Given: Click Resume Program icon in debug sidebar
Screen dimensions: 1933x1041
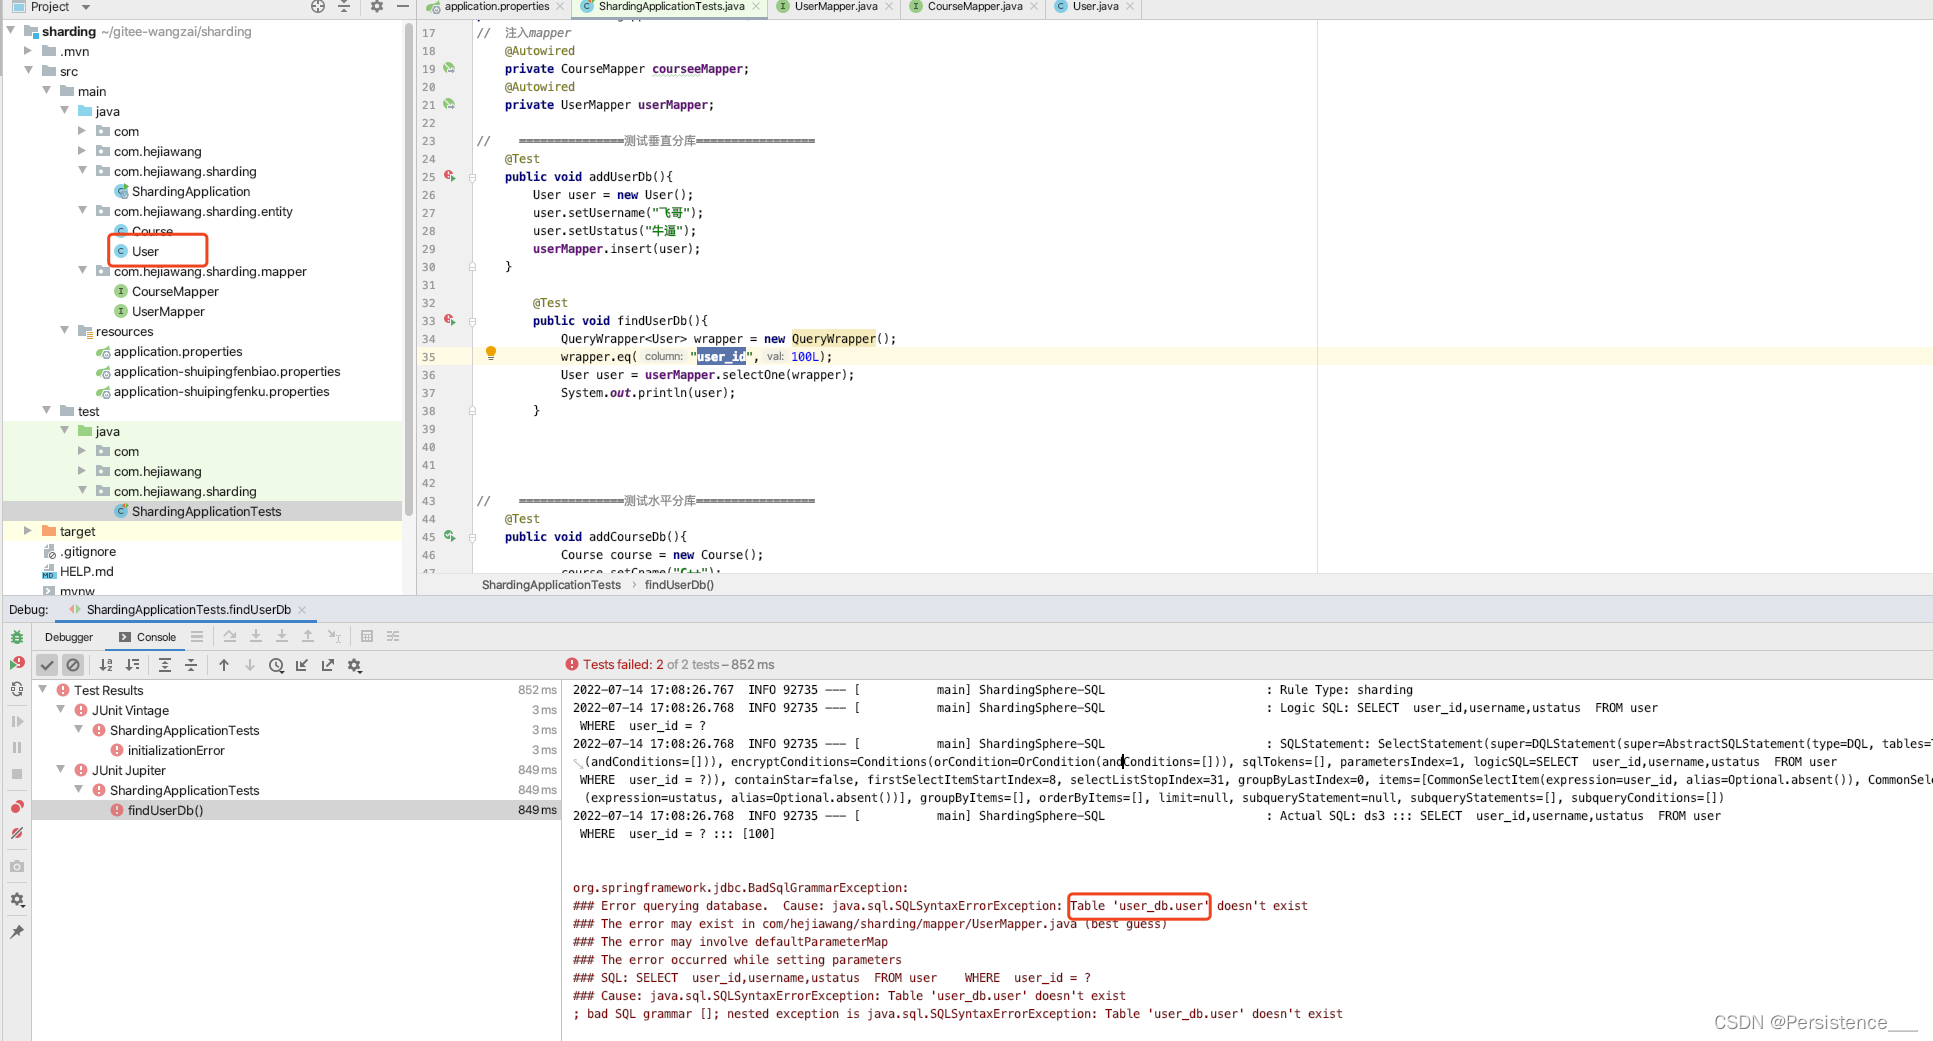Looking at the screenshot, I should point(17,721).
